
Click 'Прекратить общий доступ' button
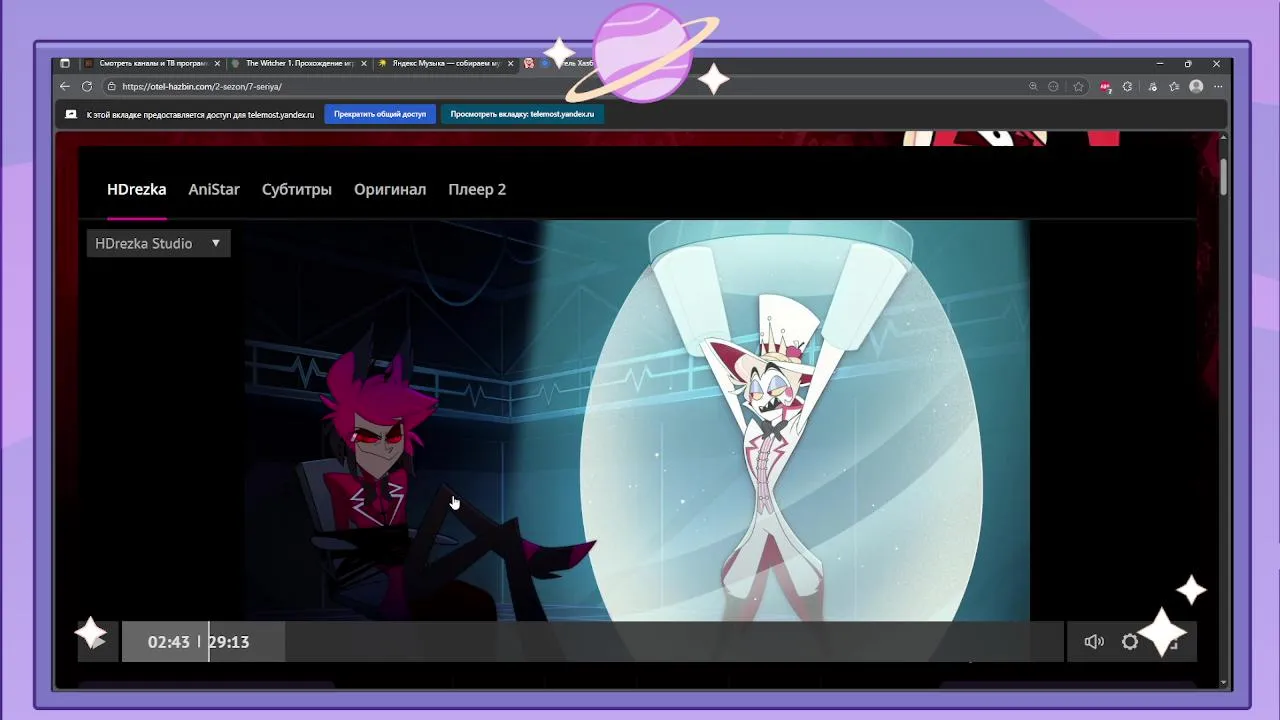380,114
